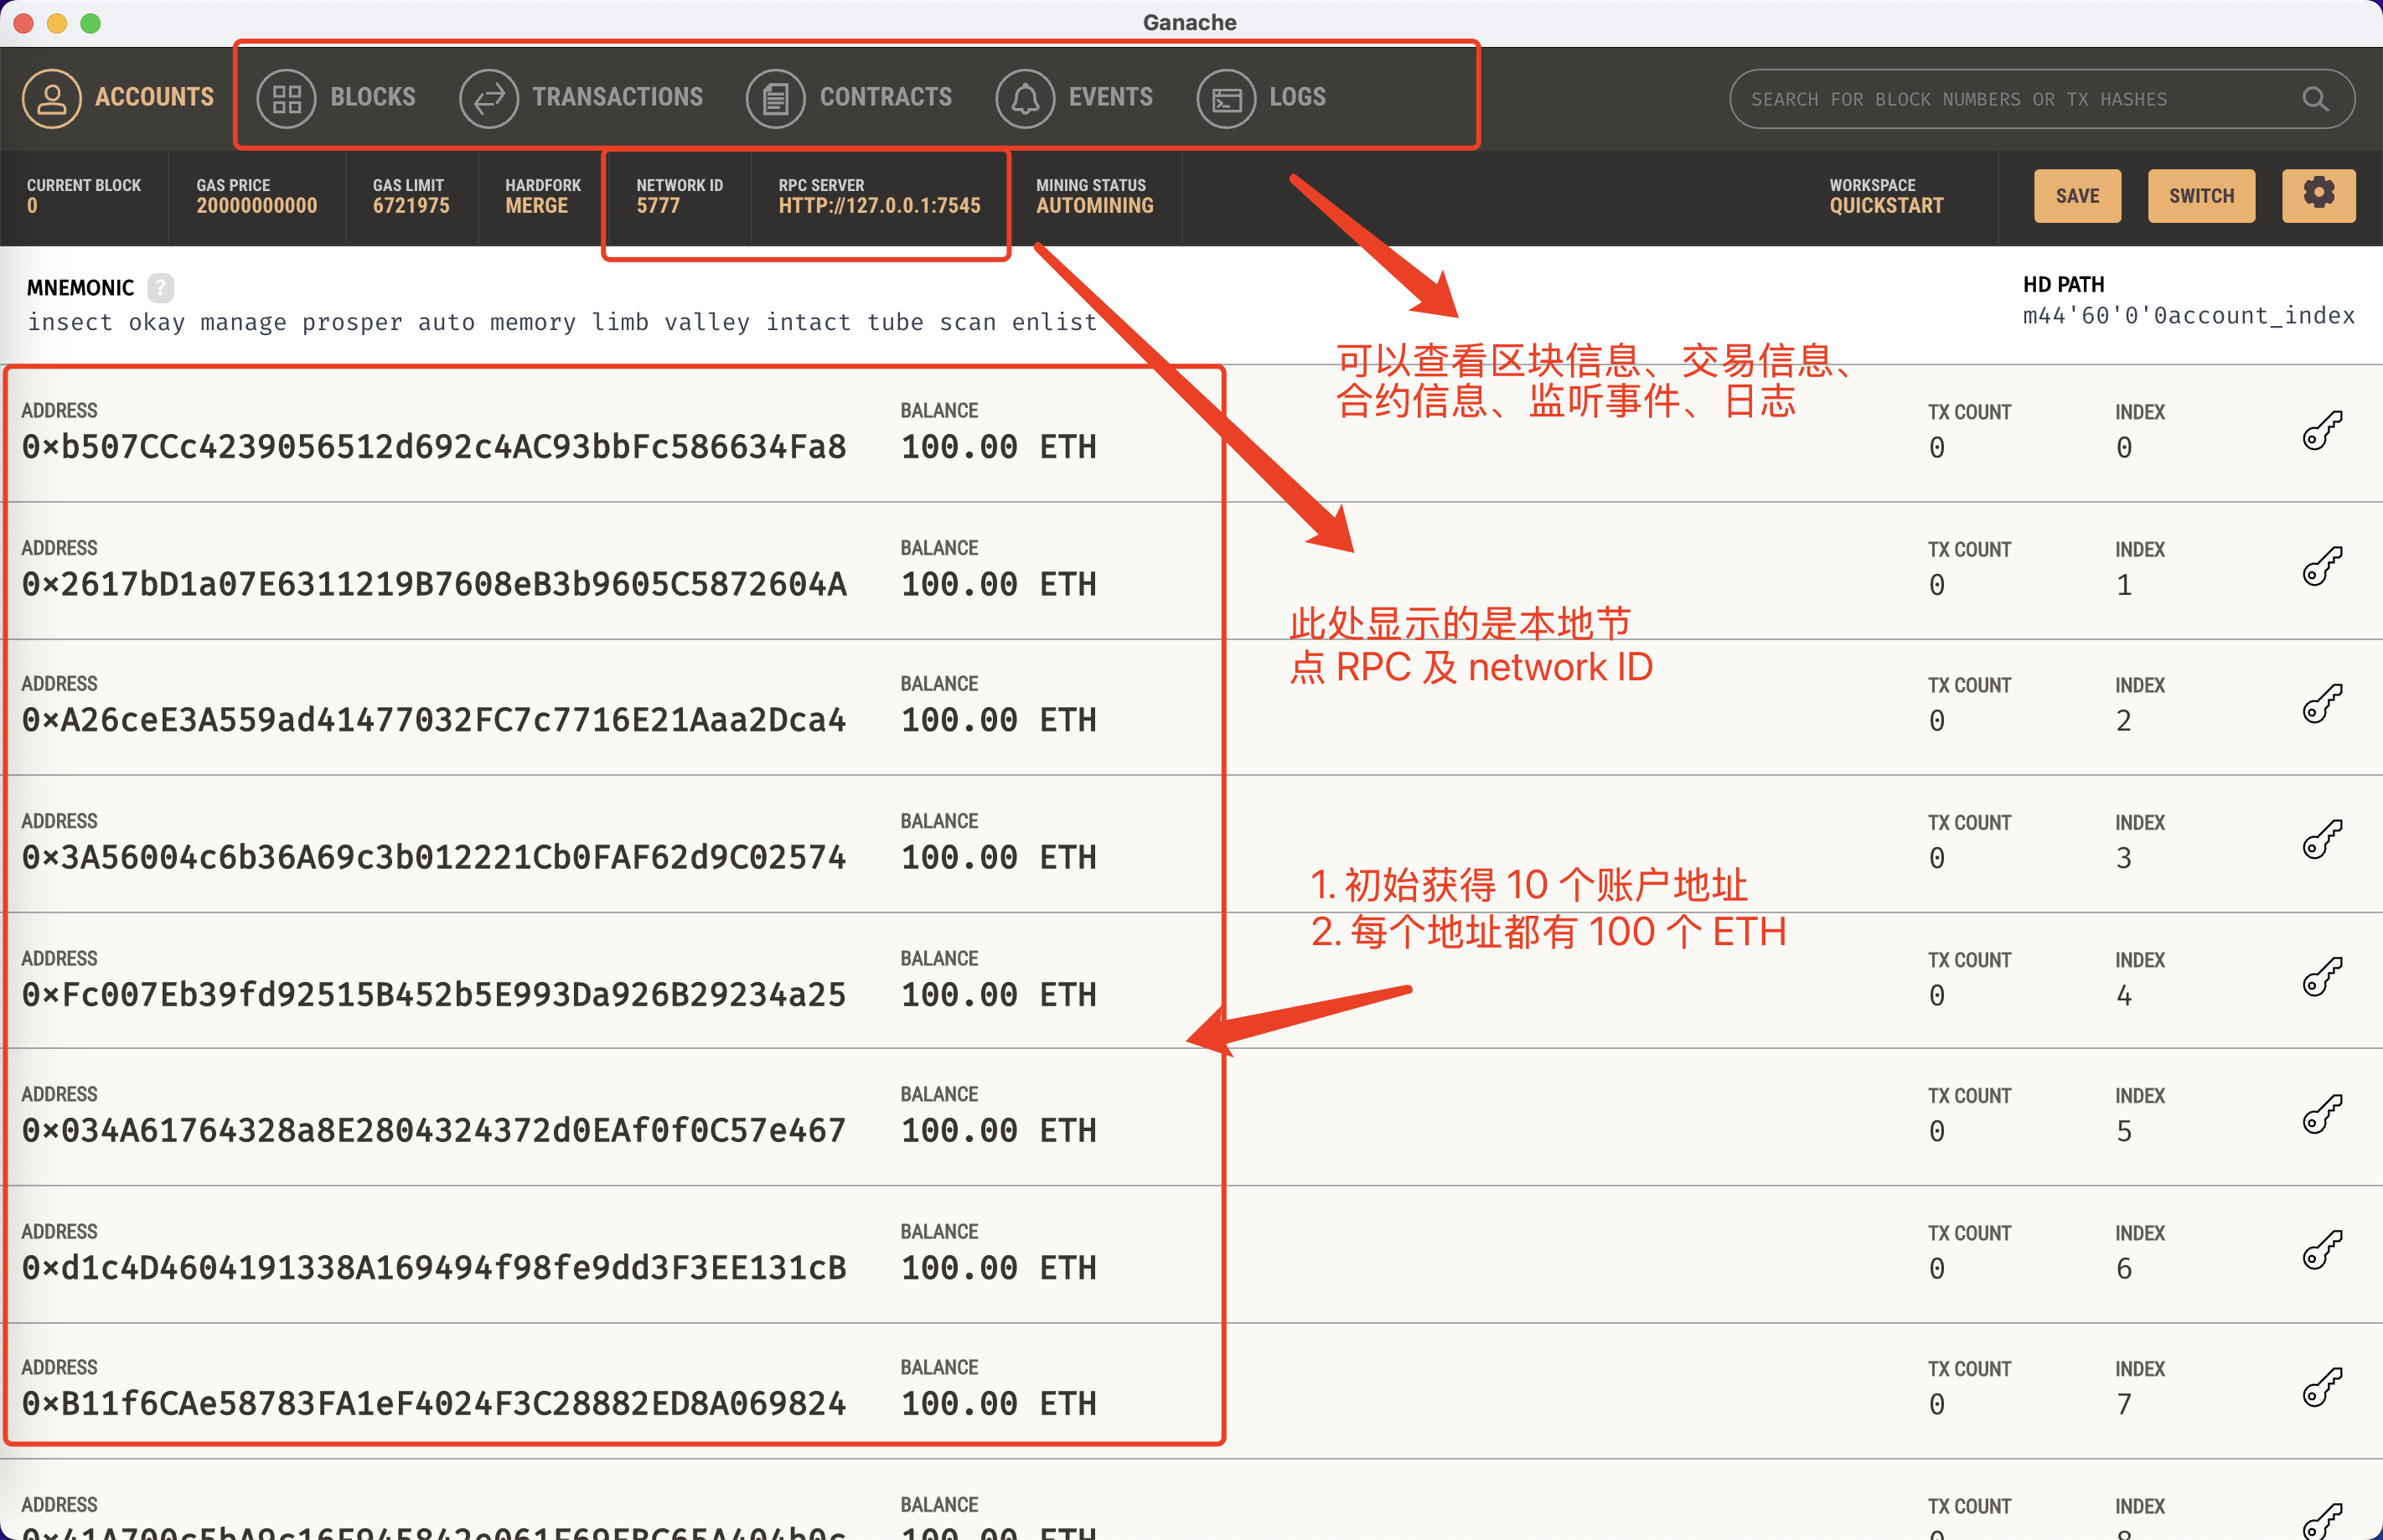
Task: Click the RPC server HTTP://127.0.0.1:7545 value
Action: click(x=879, y=206)
